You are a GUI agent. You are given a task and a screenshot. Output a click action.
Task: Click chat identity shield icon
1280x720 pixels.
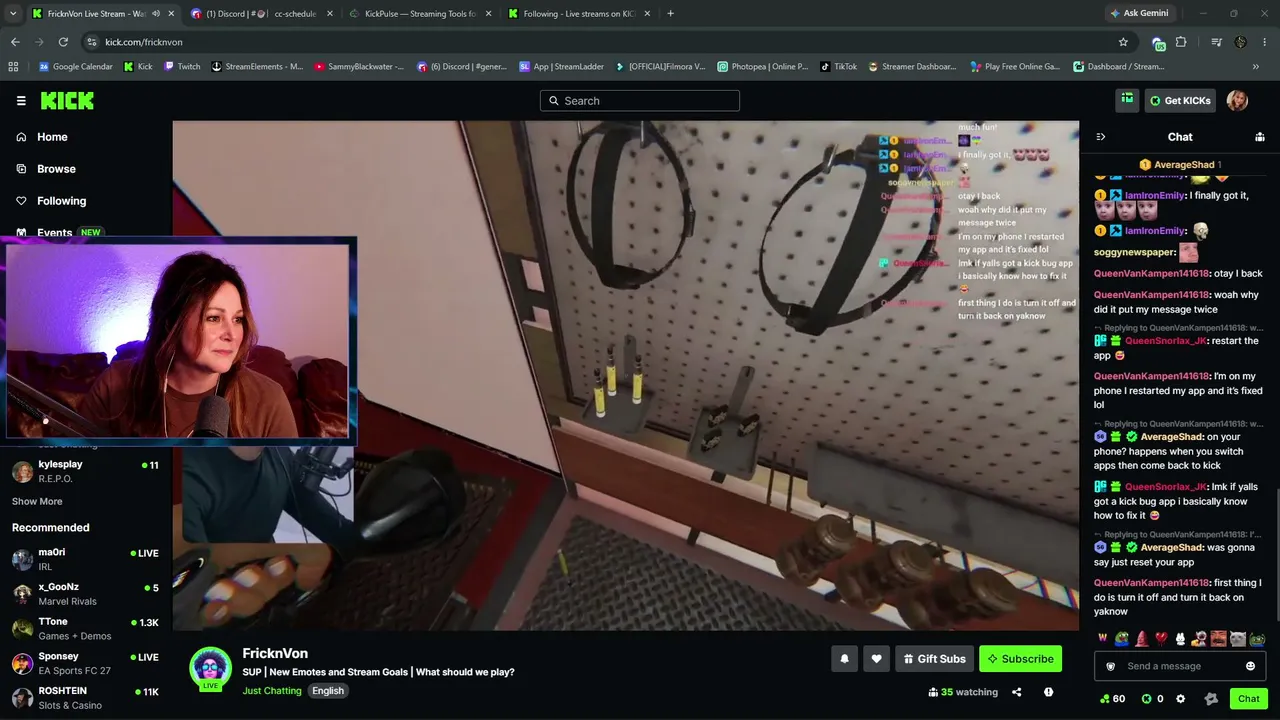(x=1110, y=666)
